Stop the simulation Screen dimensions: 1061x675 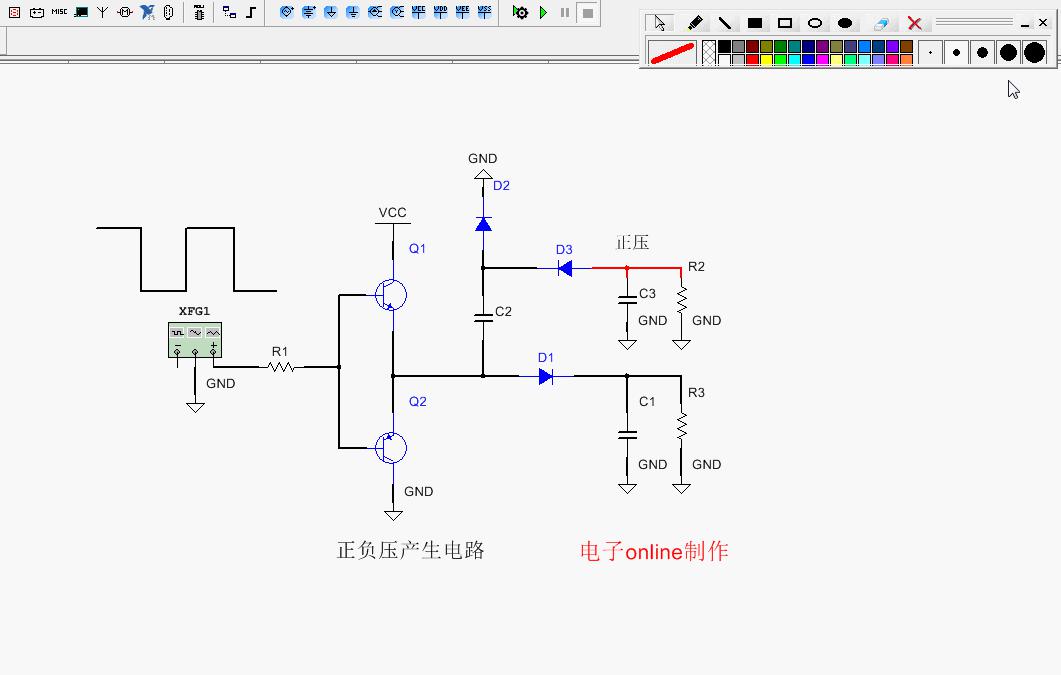[x=588, y=13]
